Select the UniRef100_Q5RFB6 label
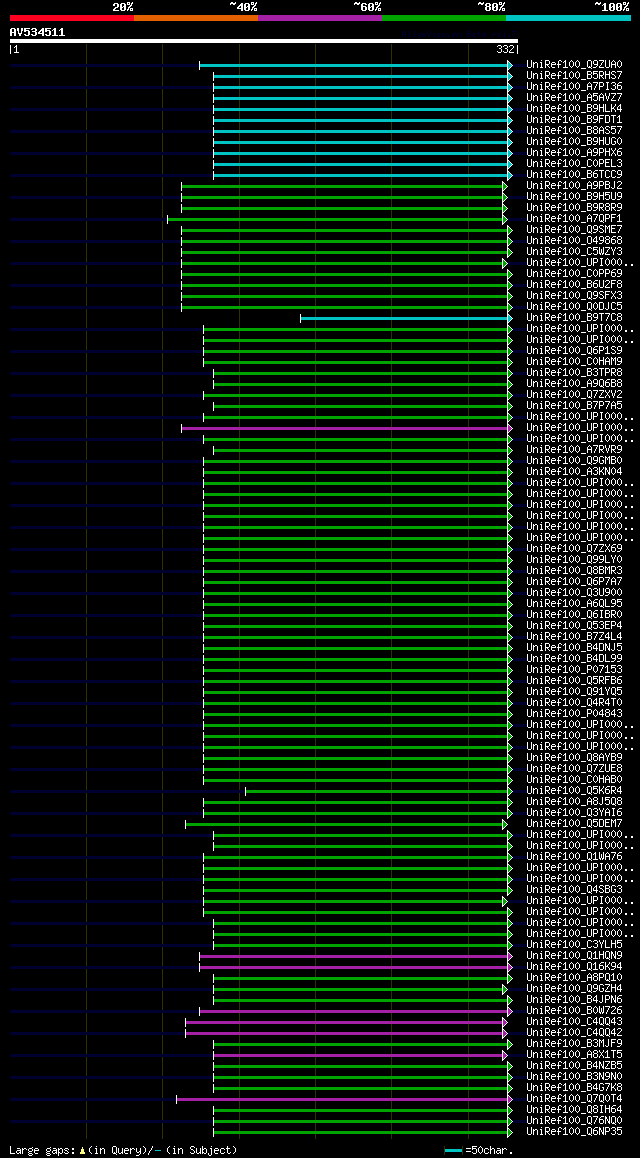 click(x=574, y=682)
